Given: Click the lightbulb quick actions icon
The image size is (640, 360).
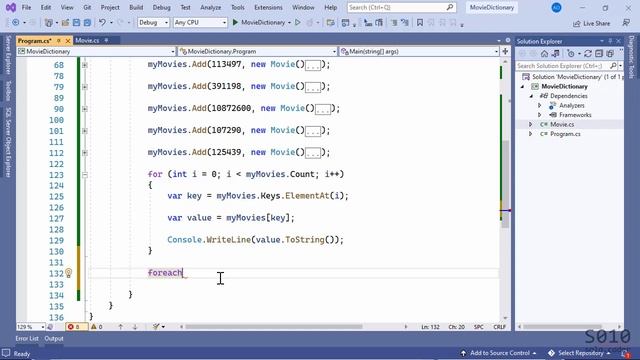Looking at the screenshot, I should [69, 273].
